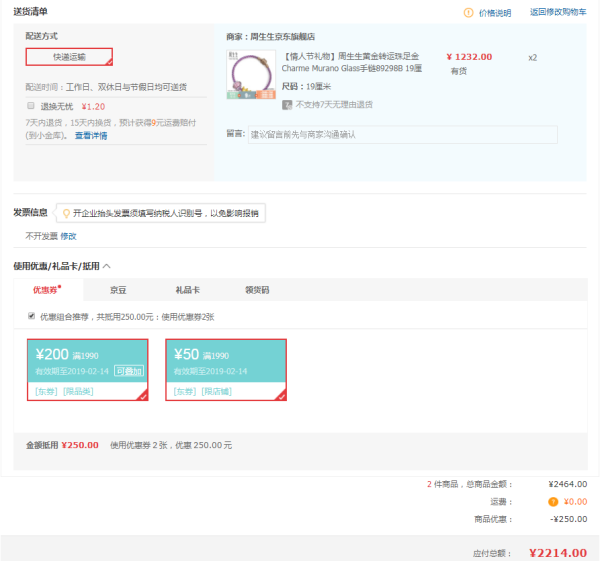The height and width of the screenshot is (561, 600).
Task: Click the 商品优惠 -¥250.00 value
Action: [x=569, y=519]
